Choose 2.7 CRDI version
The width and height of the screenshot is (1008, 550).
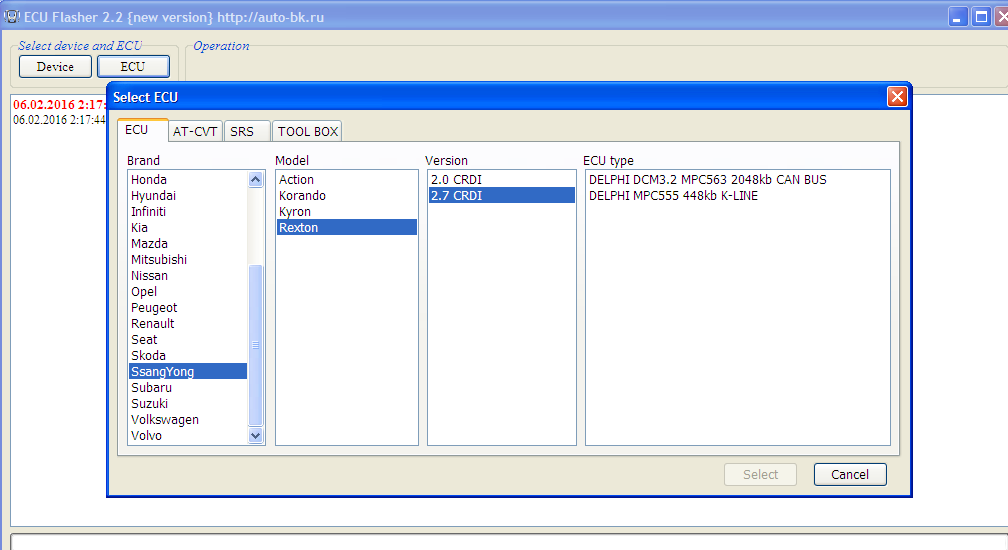(501, 195)
